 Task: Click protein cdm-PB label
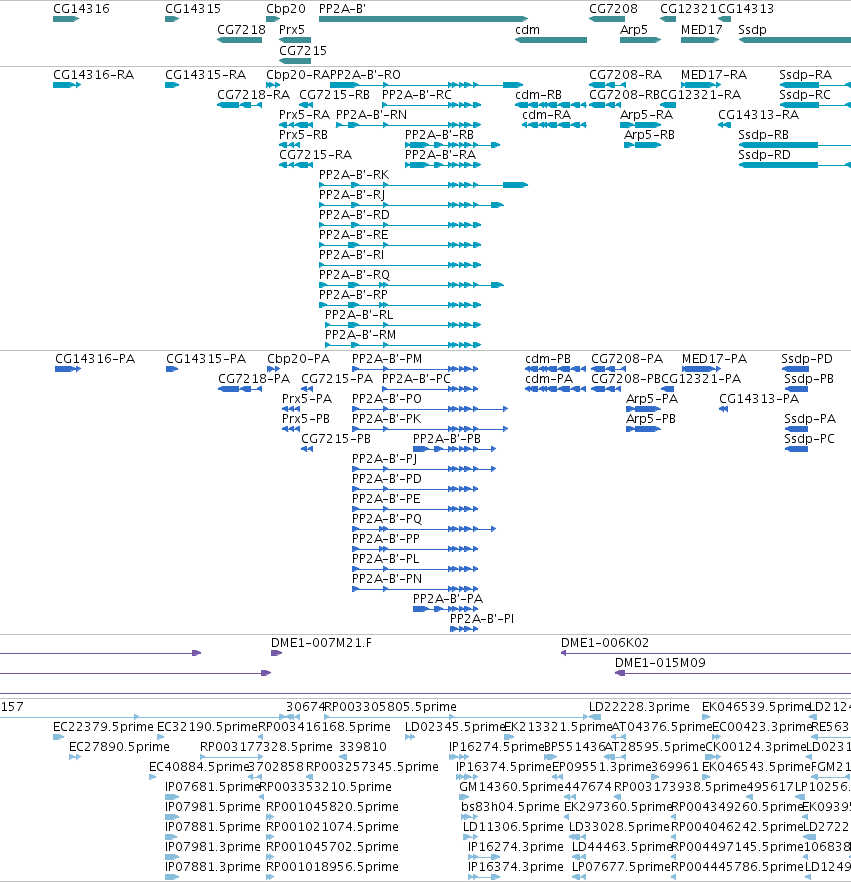548,359
